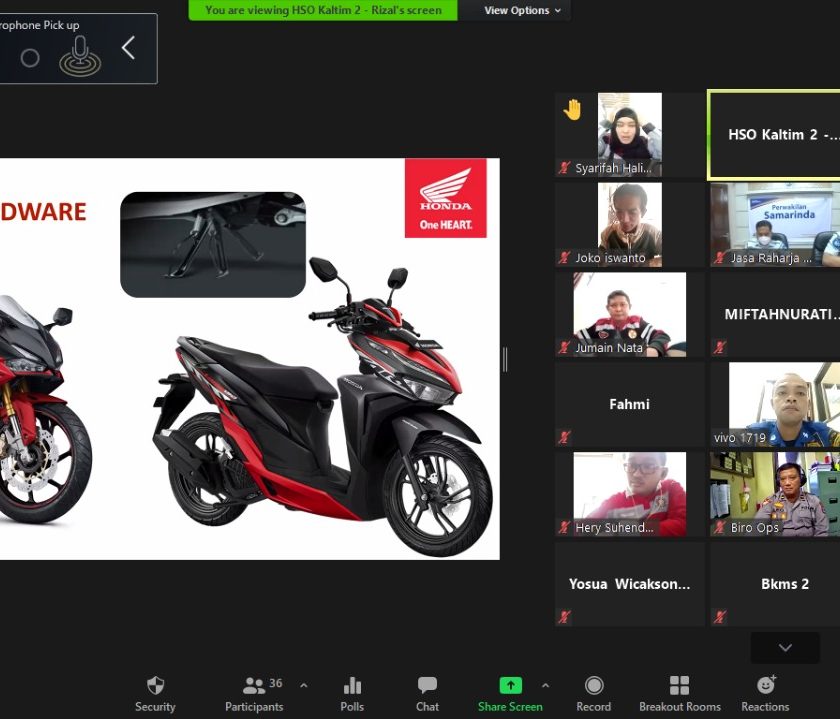Click the divider handle beside shared screen
This screenshot has width=840, height=719.
pyautogui.click(x=505, y=359)
